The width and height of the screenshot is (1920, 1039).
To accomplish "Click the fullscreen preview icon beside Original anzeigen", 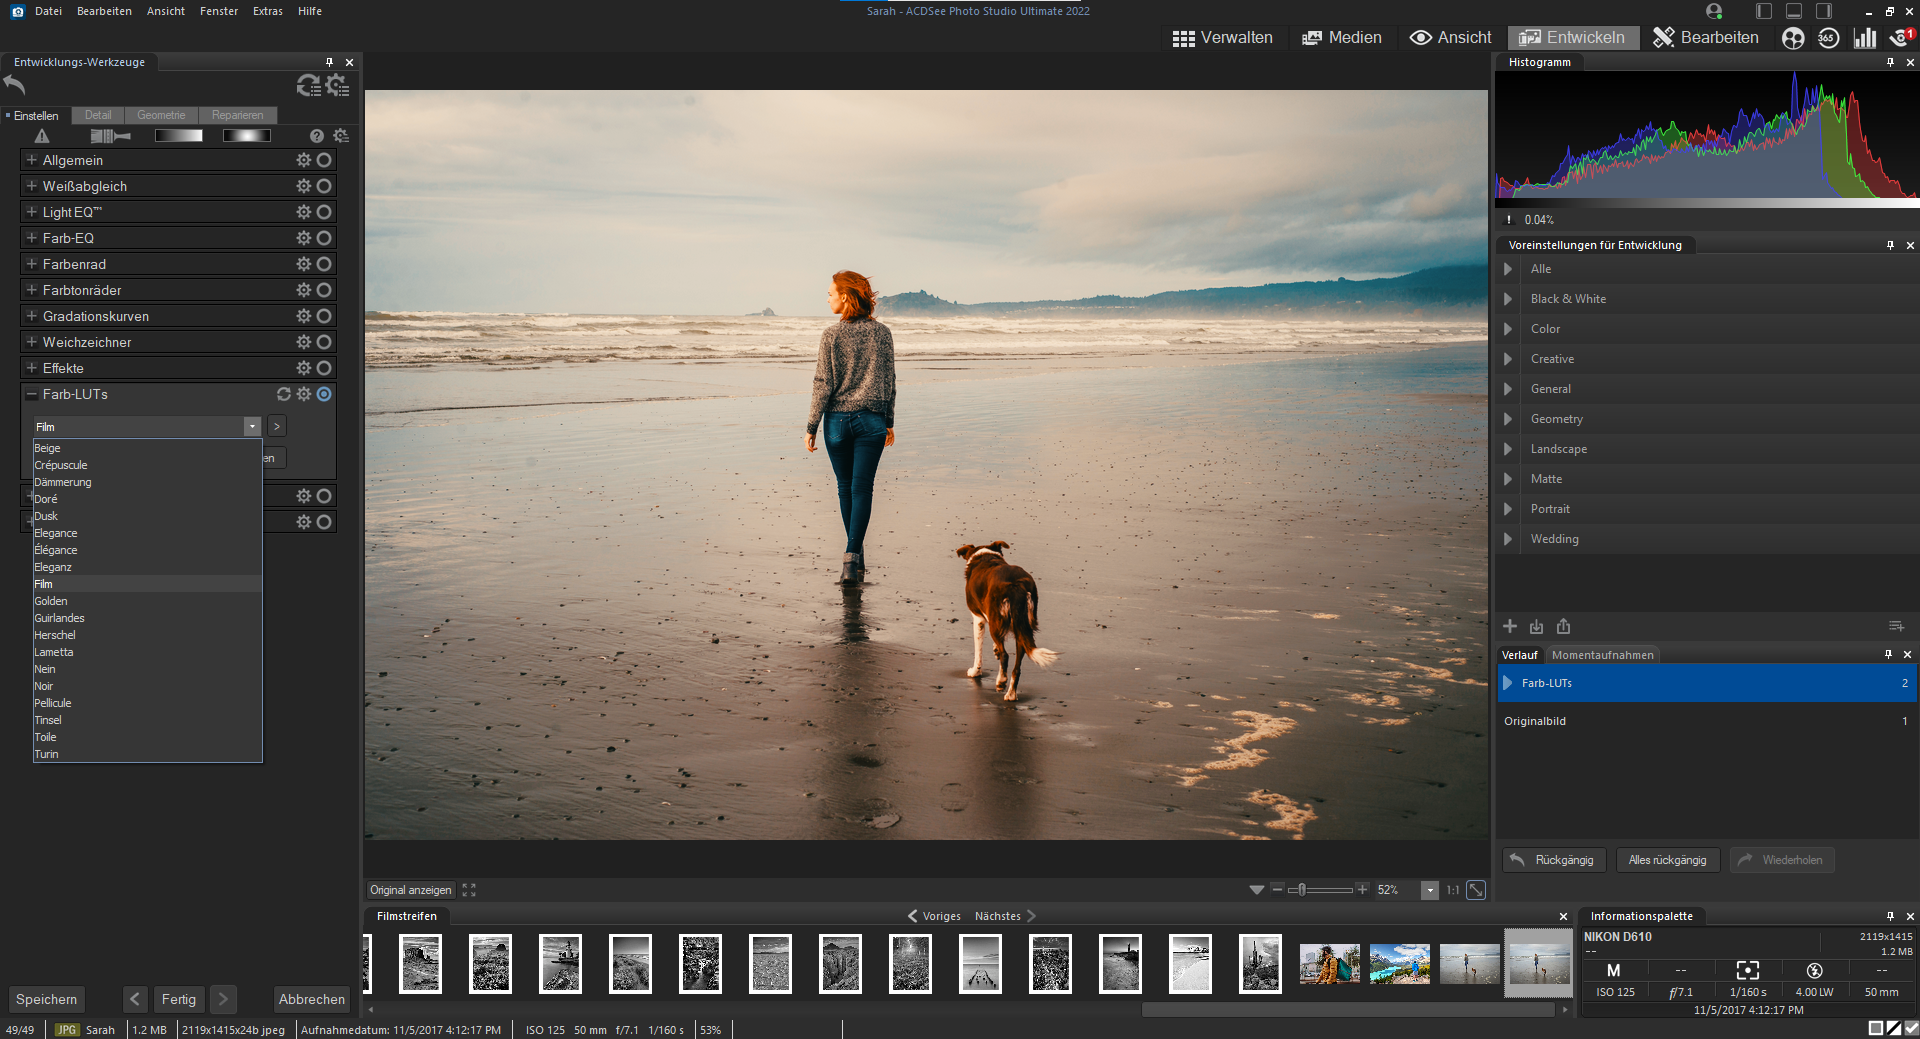I will (469, 890).
